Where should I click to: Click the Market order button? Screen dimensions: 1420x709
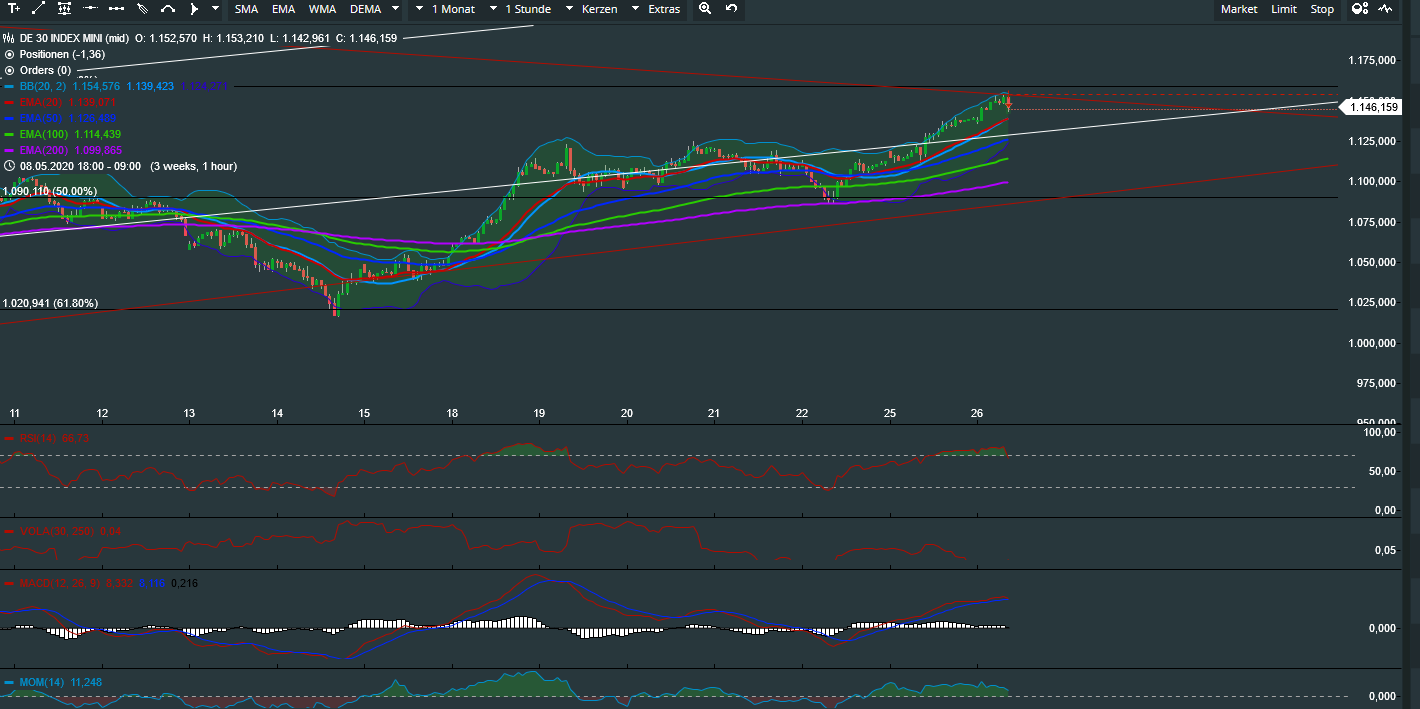[1239, 9]
